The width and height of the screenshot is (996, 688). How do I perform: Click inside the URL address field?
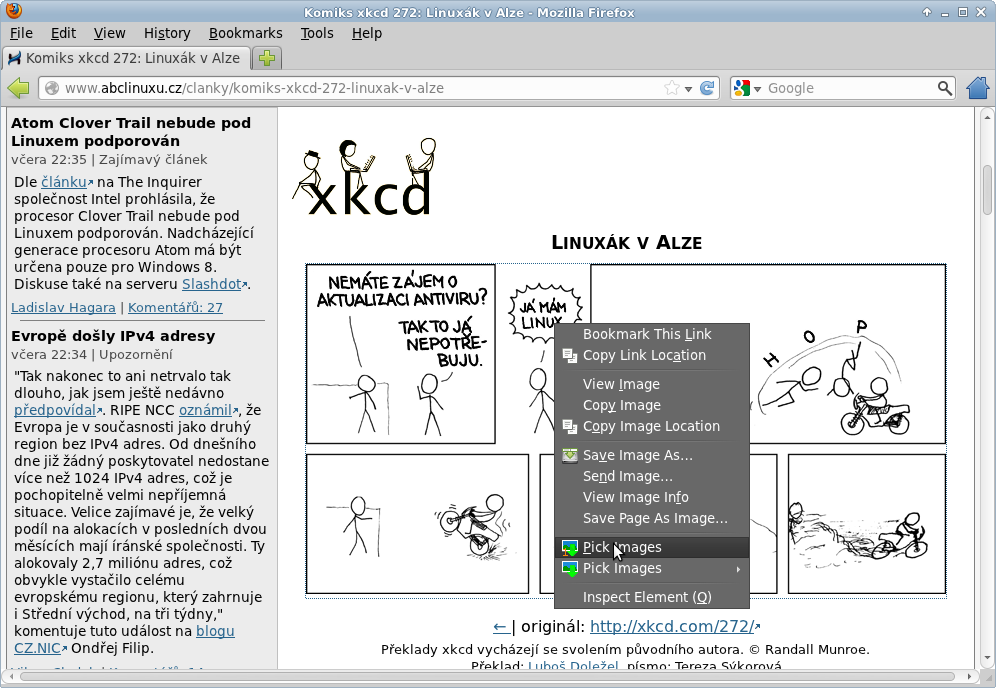pyautogui.click(x=362, y=88)
